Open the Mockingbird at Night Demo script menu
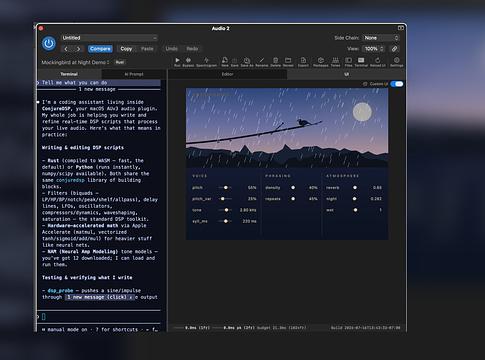Screen dimensions: 485x360 (75, 62)
